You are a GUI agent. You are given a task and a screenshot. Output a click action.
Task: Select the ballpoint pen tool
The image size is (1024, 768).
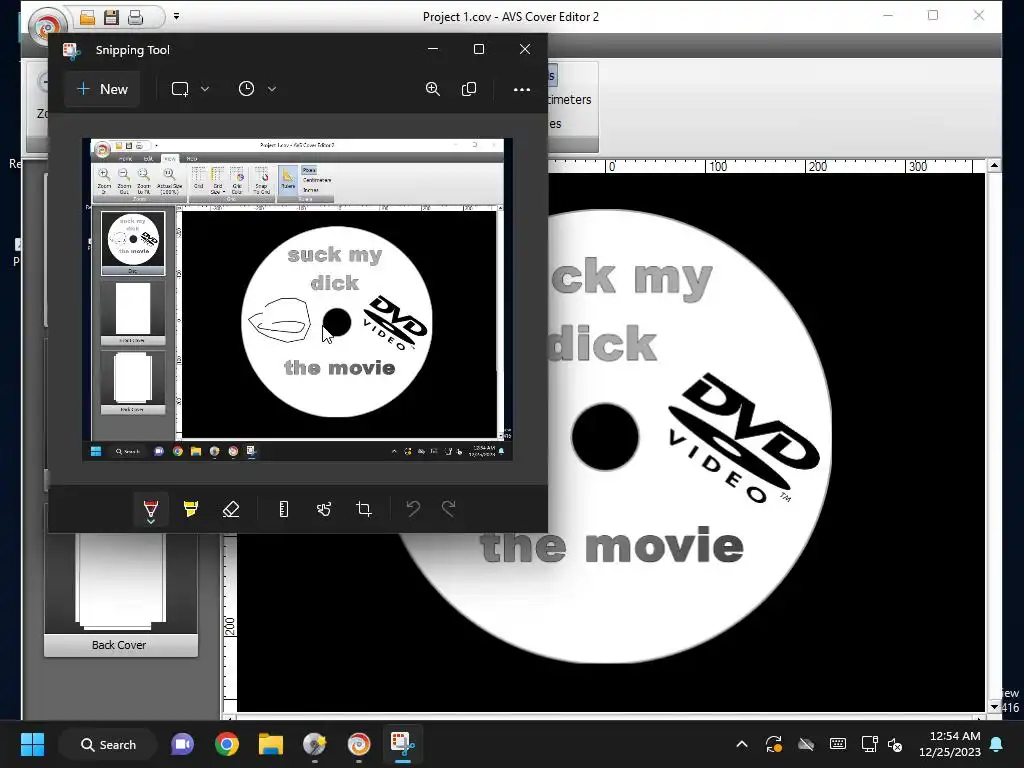(x=151, y=509)
